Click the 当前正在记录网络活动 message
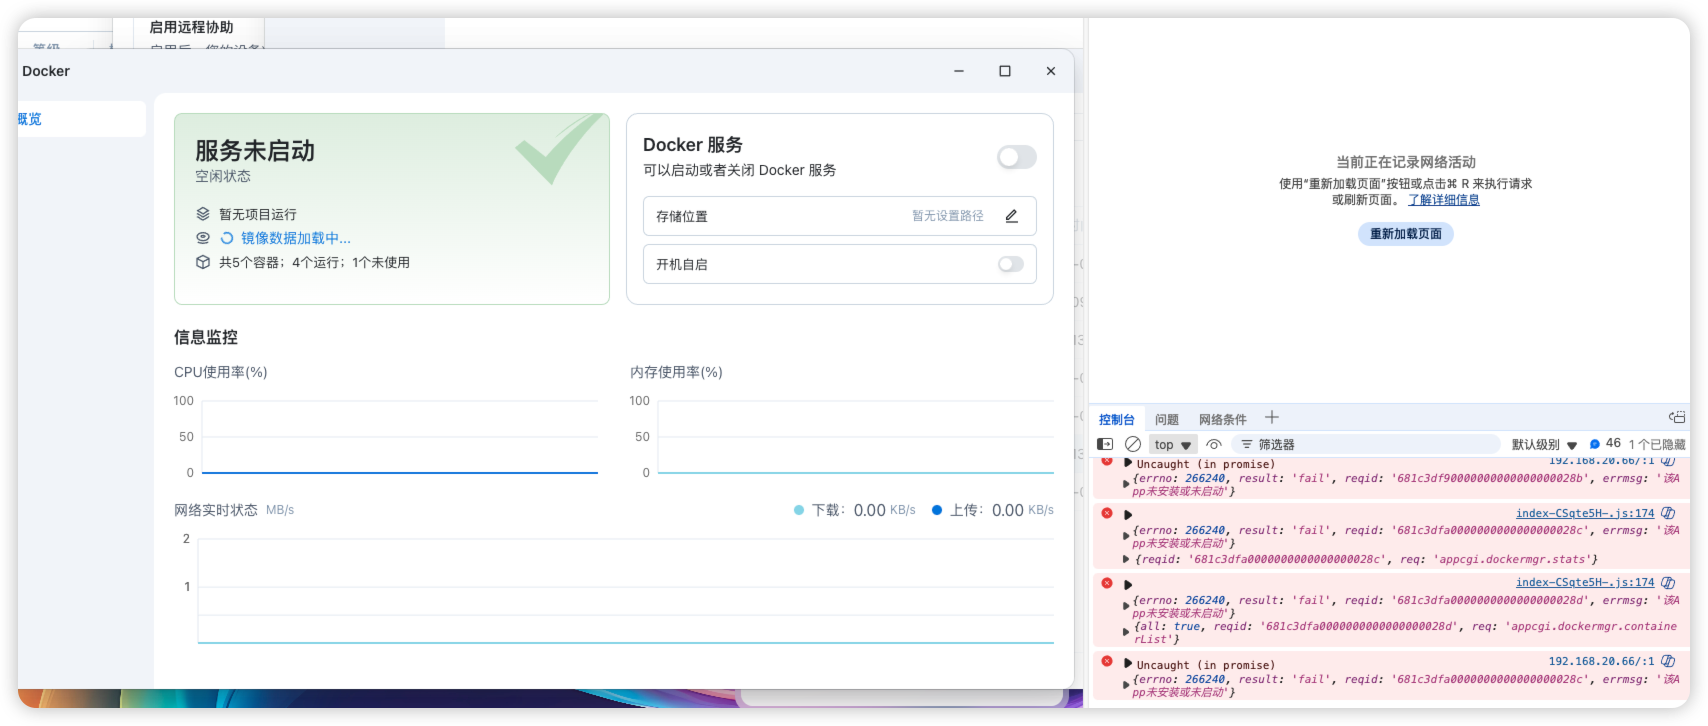 (1405, 162)
